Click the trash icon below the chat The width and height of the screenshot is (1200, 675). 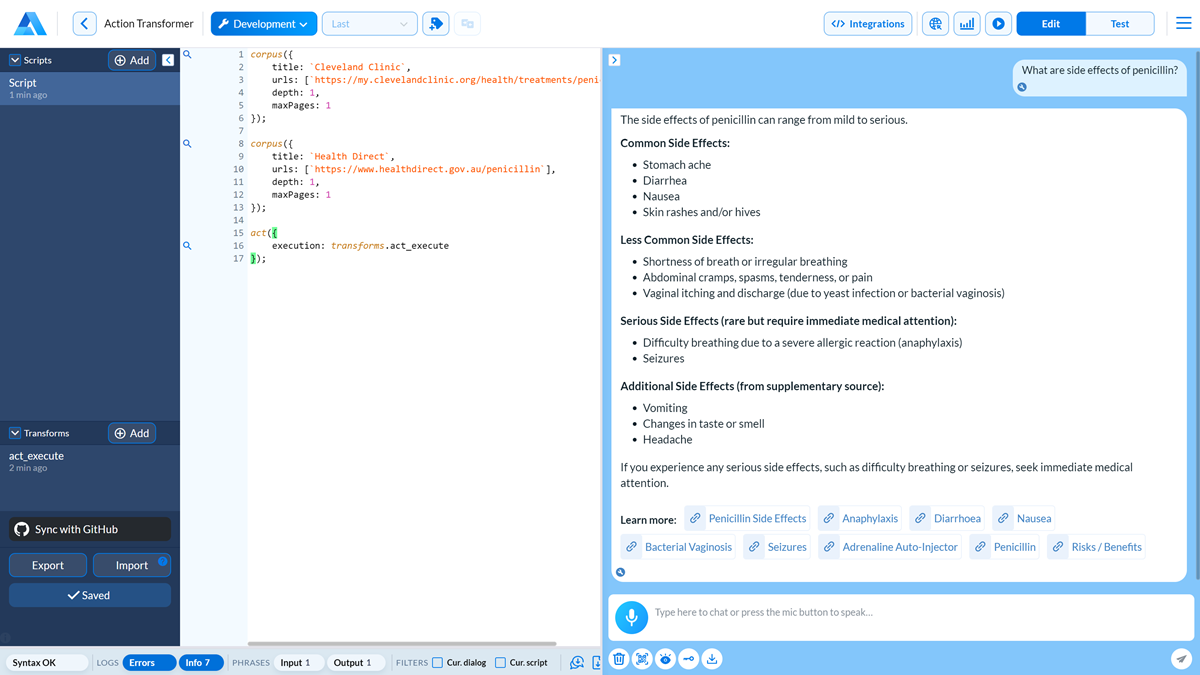[x=620, y=659]
